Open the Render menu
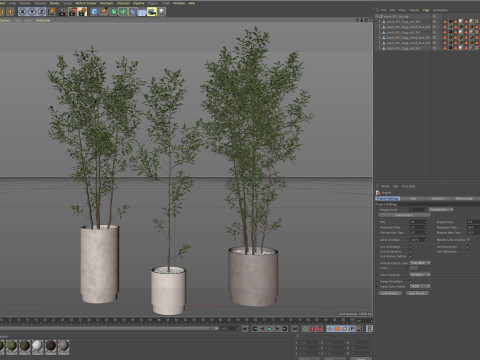The image size is (480, 360). 55,3
